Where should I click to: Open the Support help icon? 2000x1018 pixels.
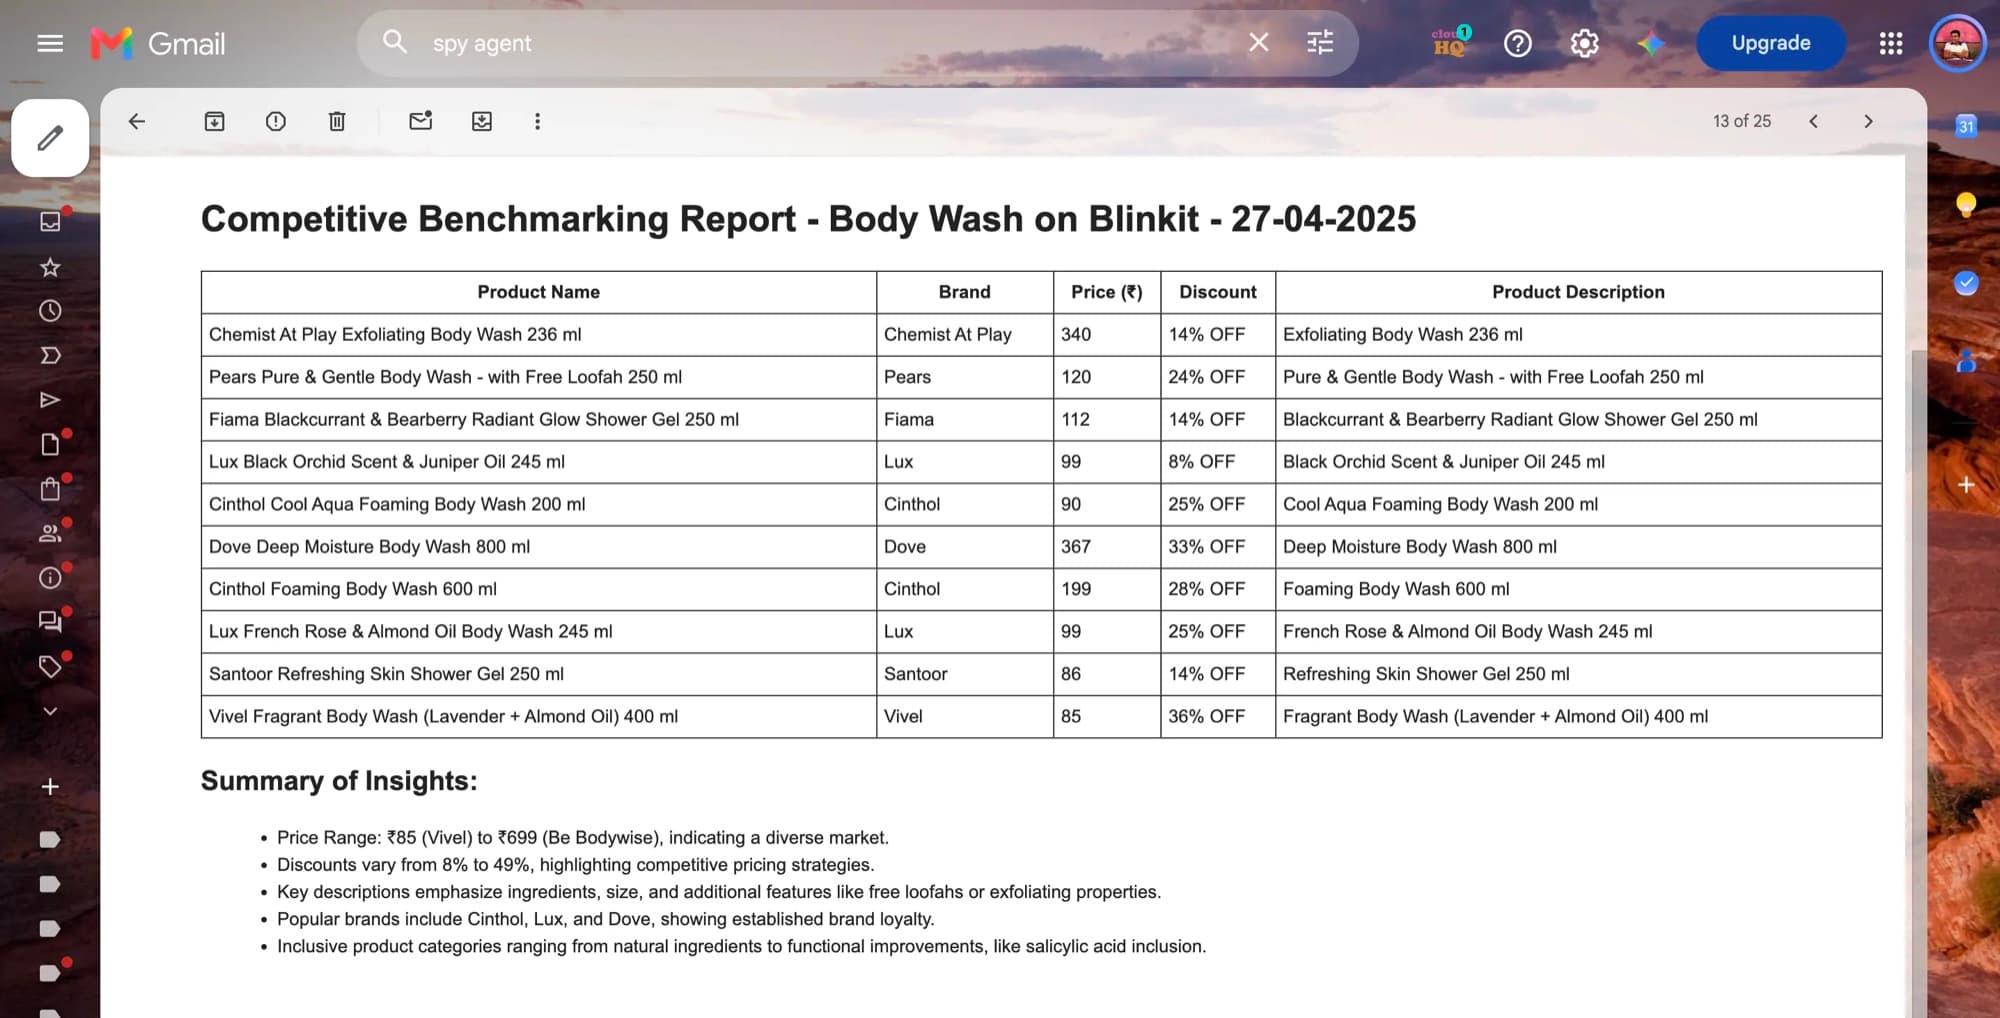[1517, 43]
